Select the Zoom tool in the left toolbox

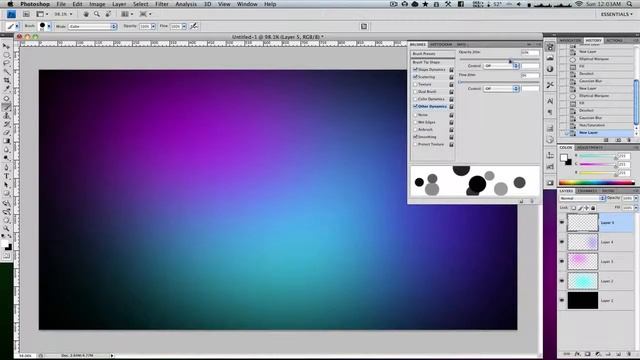click(x=7, y=229)
